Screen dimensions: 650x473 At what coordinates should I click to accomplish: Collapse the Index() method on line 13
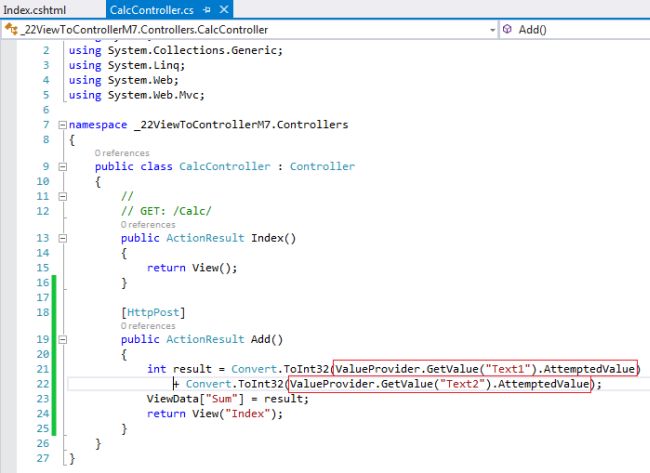click(63, 238)
